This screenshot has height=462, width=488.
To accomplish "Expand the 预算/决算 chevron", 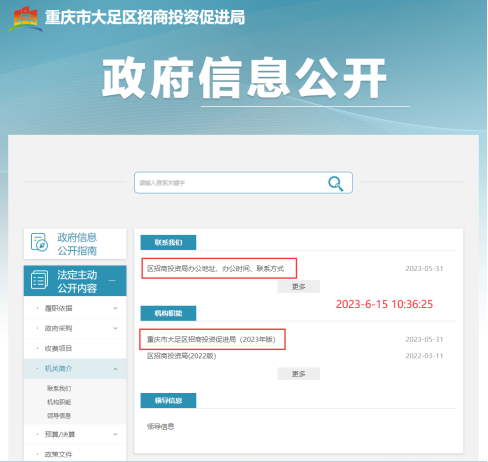I will [x=115, y=434].
